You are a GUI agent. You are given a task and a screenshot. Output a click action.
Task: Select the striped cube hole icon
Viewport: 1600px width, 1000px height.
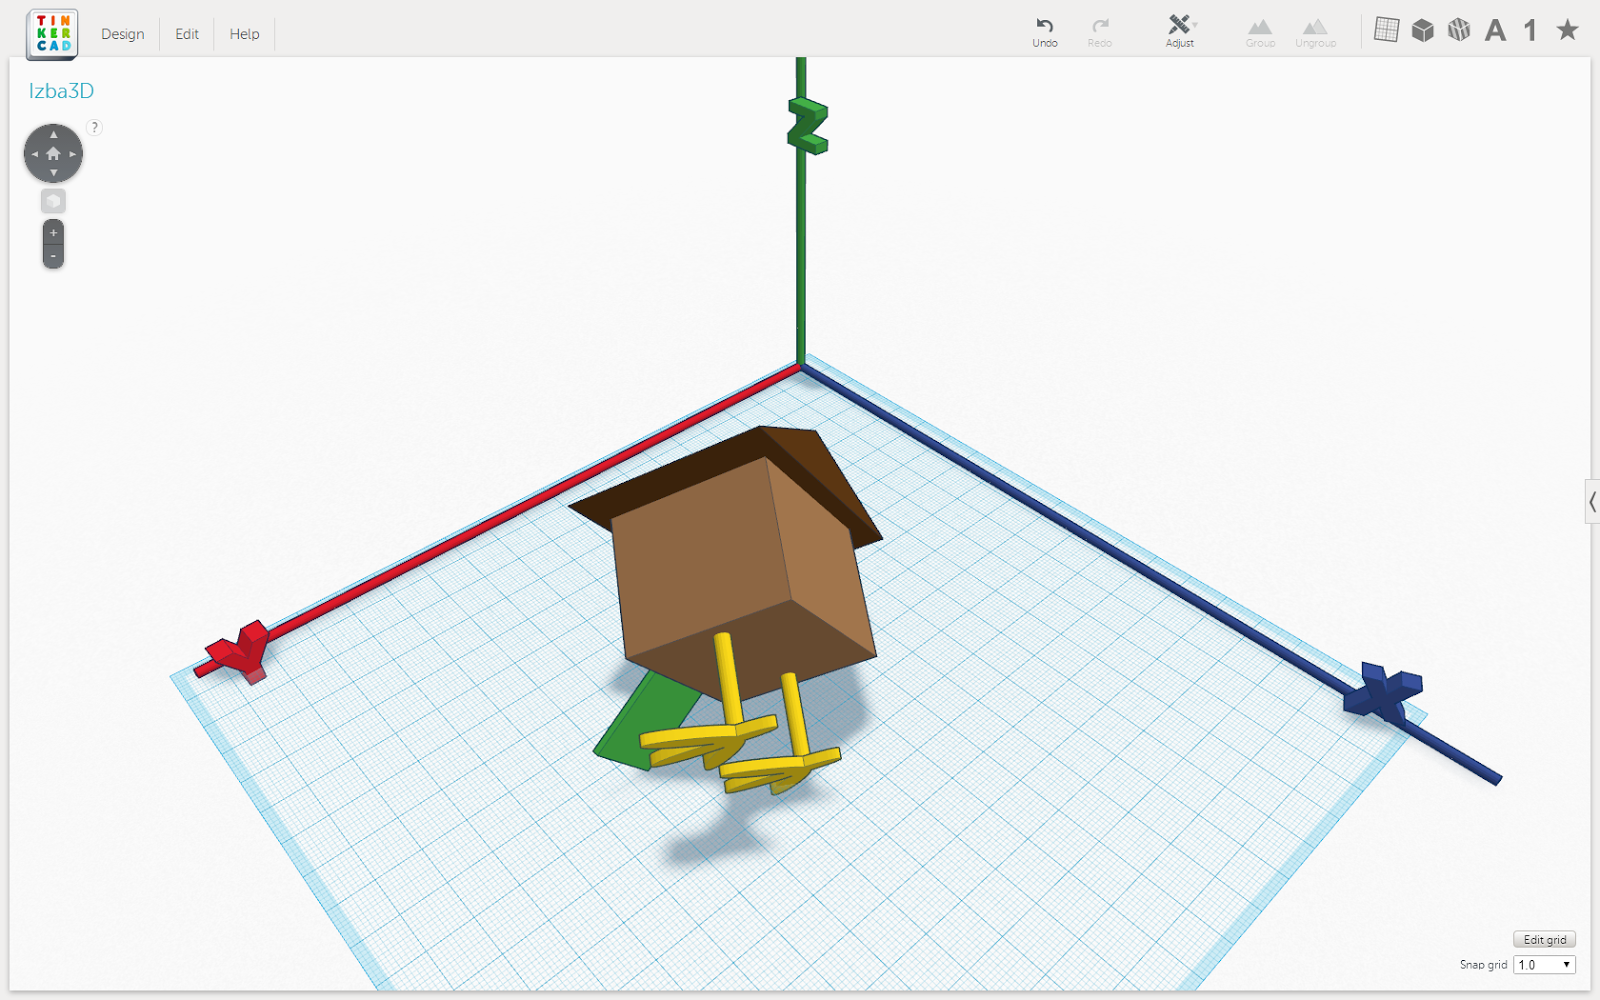pos(1459,30)
